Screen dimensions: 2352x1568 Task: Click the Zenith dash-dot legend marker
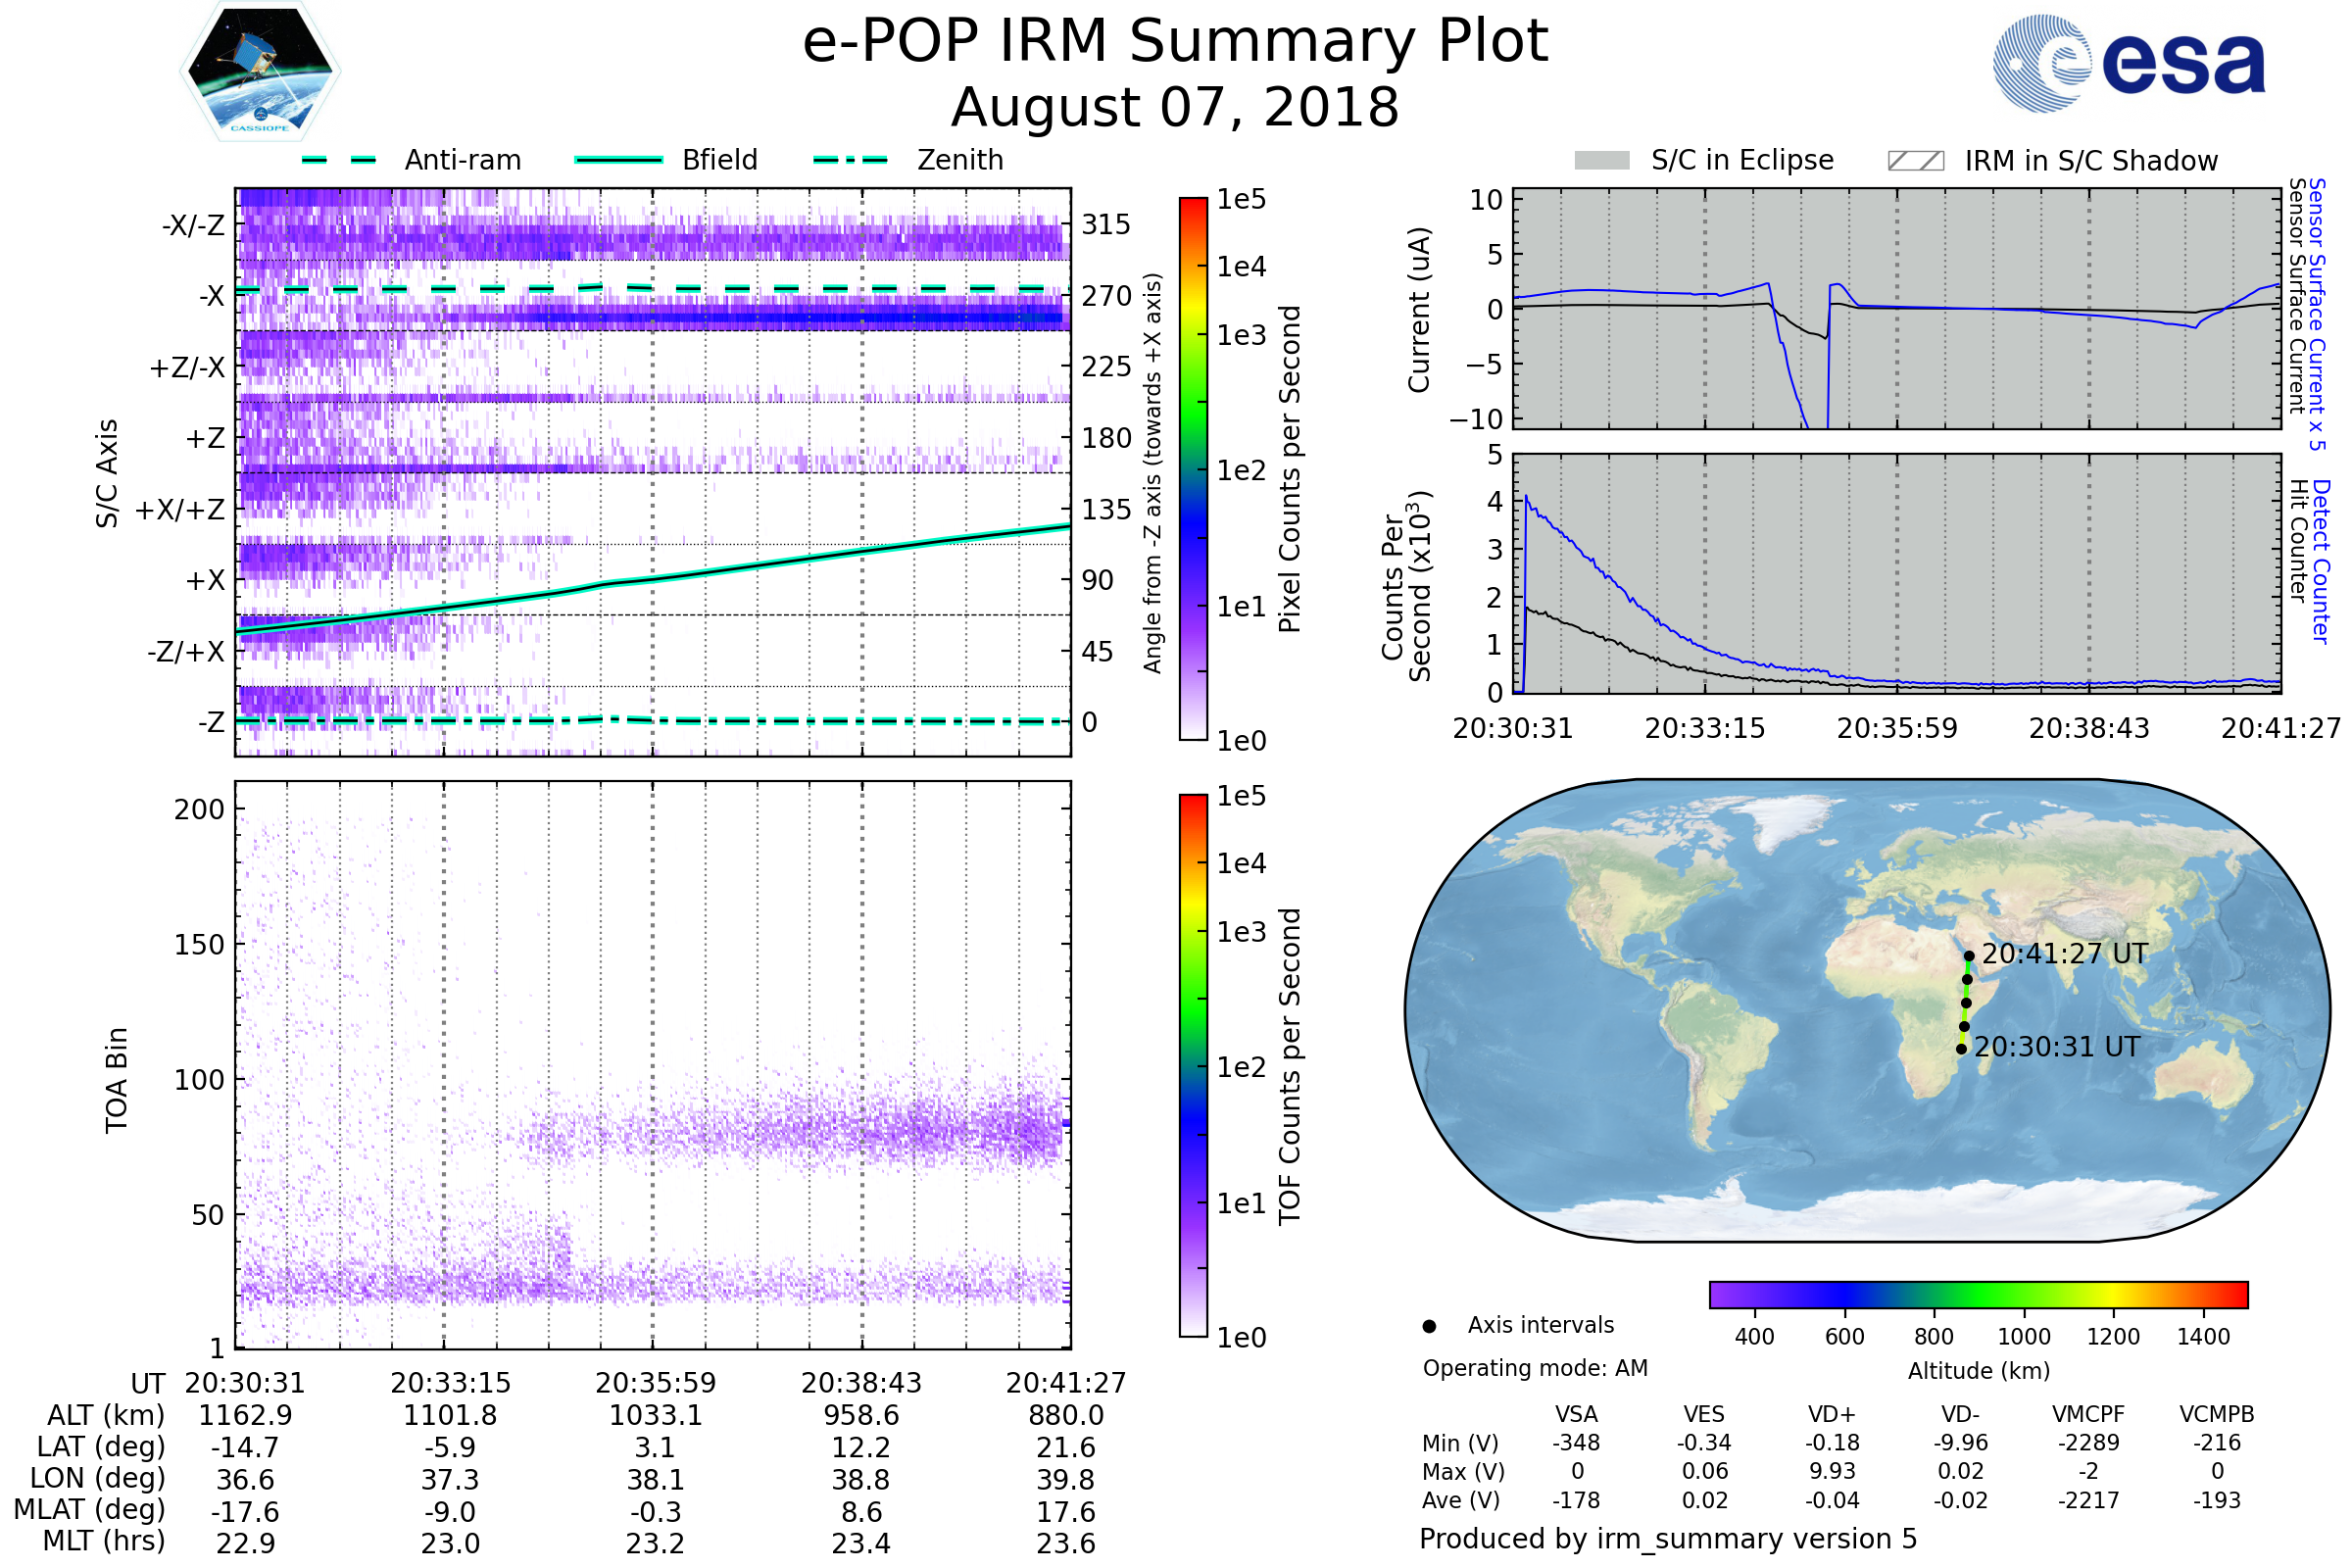pos(851,160)
